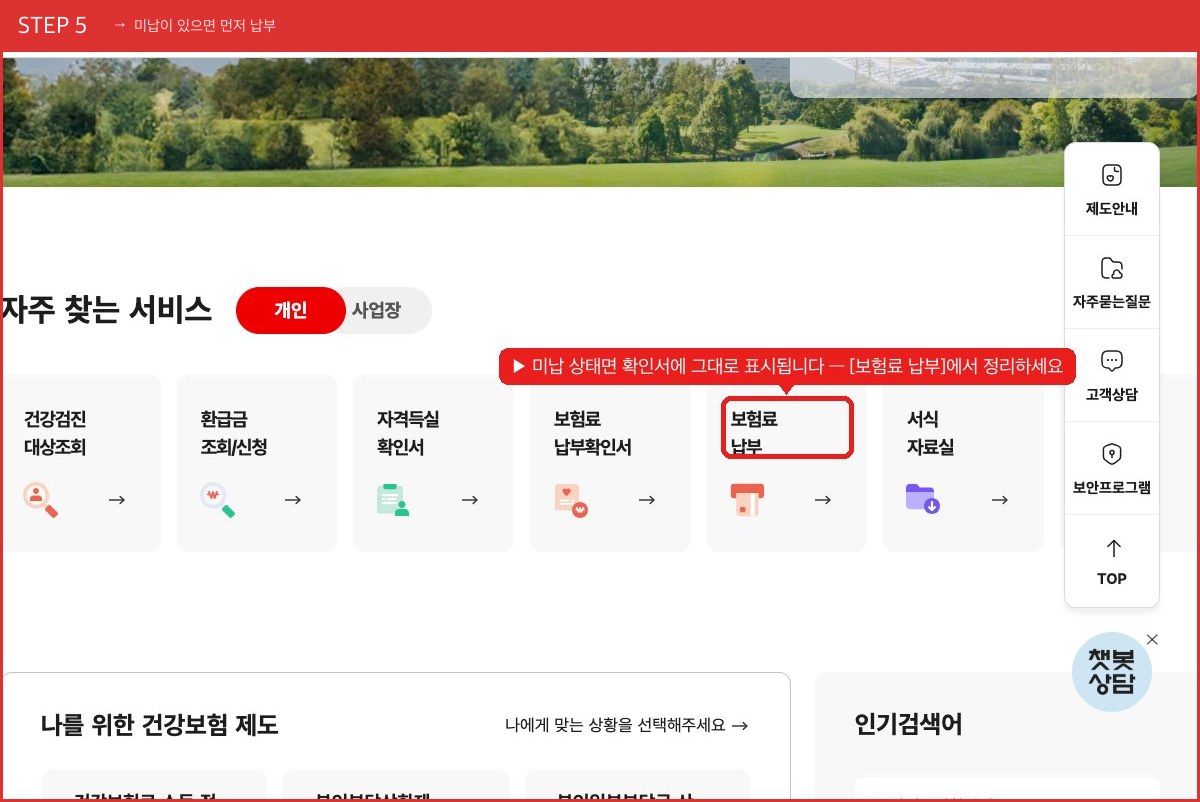1200x802 pixels.
Task: Click arrow on 건강검진 대상조회 card
Action: pos(117,499)
